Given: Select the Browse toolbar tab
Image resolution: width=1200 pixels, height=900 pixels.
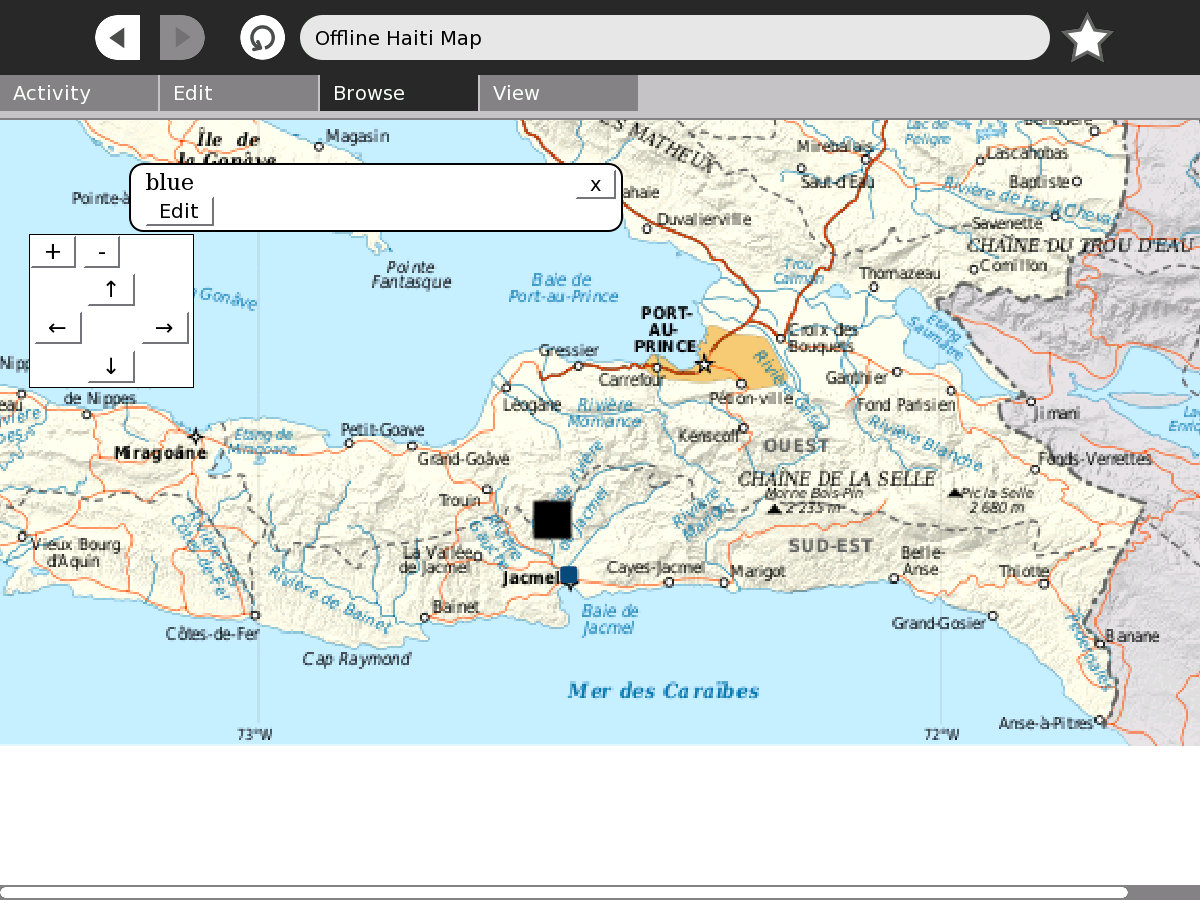Looking at the screenshot, I should (399, 93).
